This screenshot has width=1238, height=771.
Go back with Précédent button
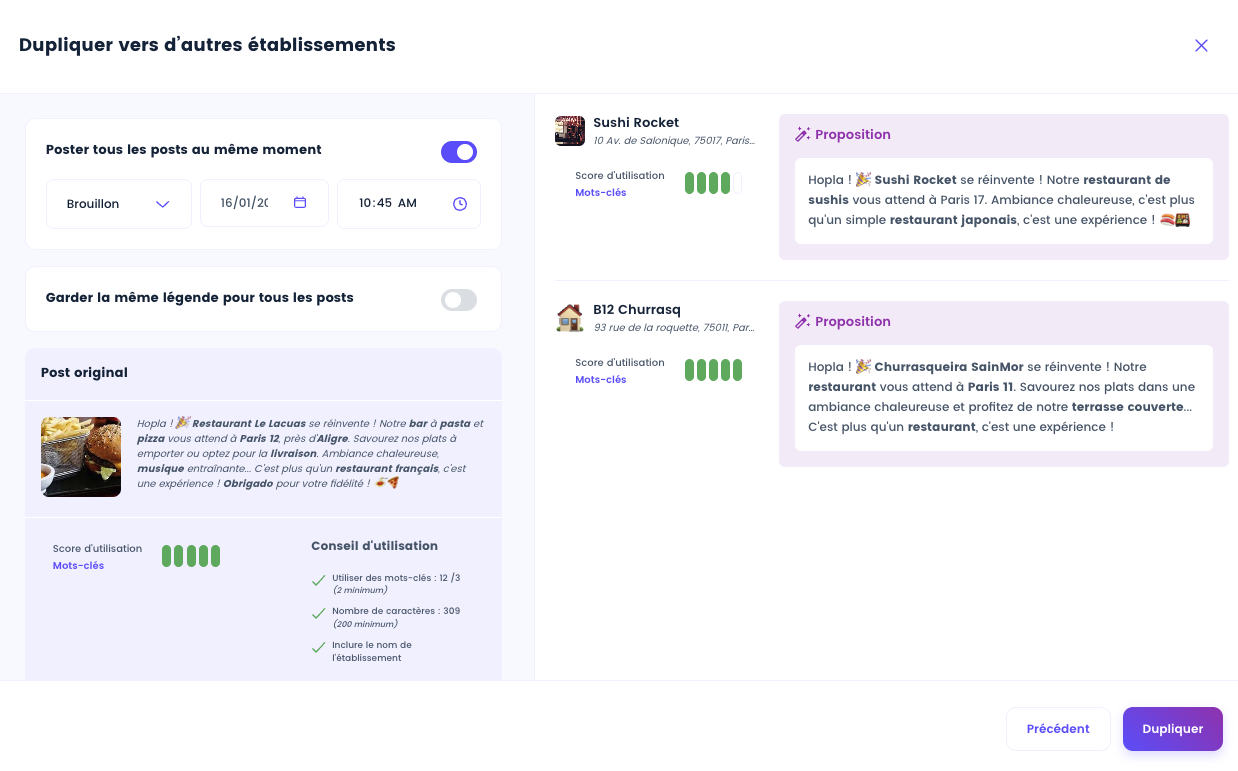pyautogui.click(x=1058, y=729)
